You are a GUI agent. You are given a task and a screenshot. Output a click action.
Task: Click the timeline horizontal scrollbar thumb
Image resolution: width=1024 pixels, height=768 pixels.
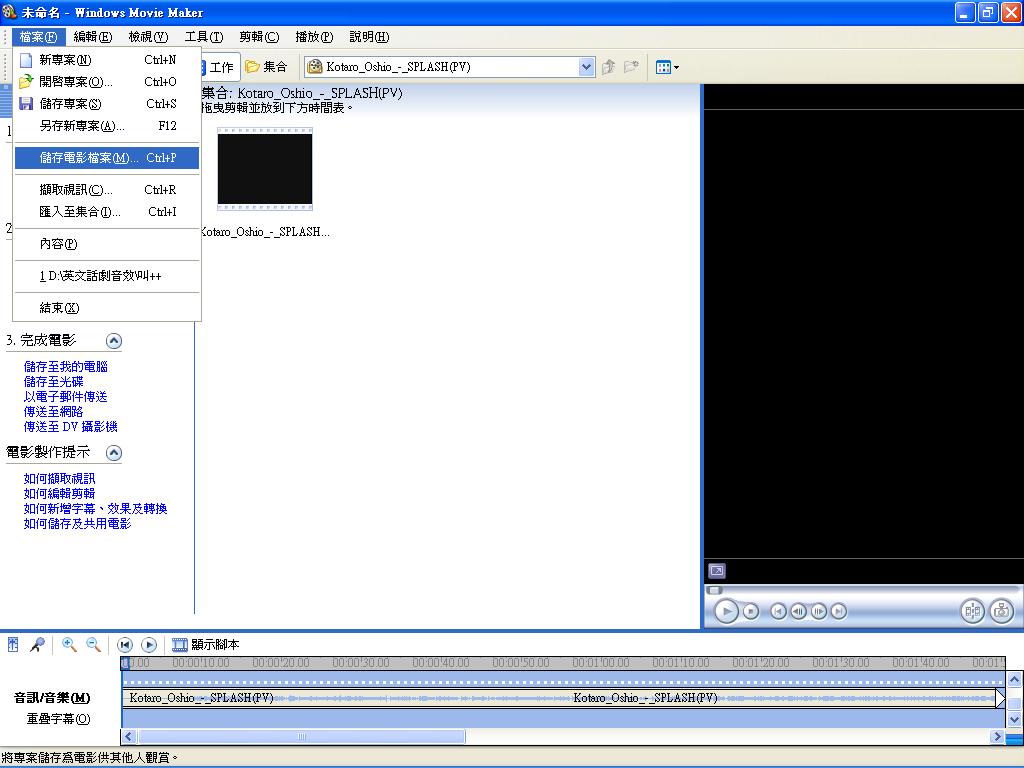tap(302, 737)
